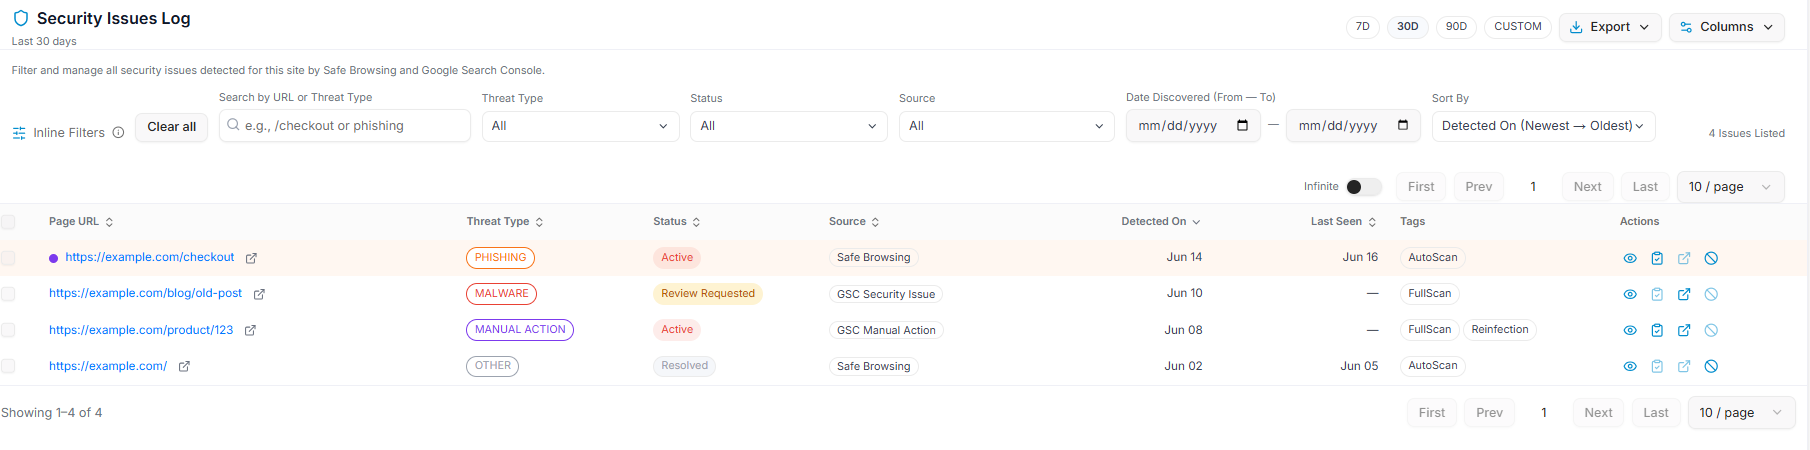Click the Inline Filters slider icon

(19, 133)
